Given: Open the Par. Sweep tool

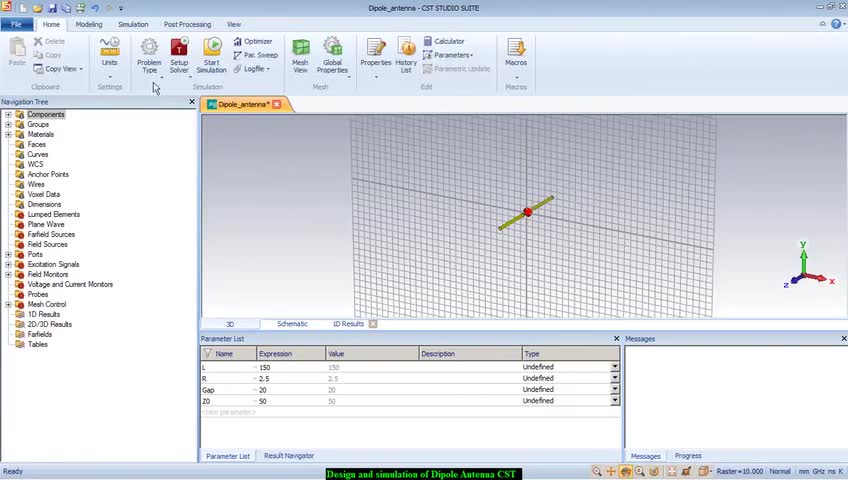Looking at the screenshot, I should click(x=256, y=55).
